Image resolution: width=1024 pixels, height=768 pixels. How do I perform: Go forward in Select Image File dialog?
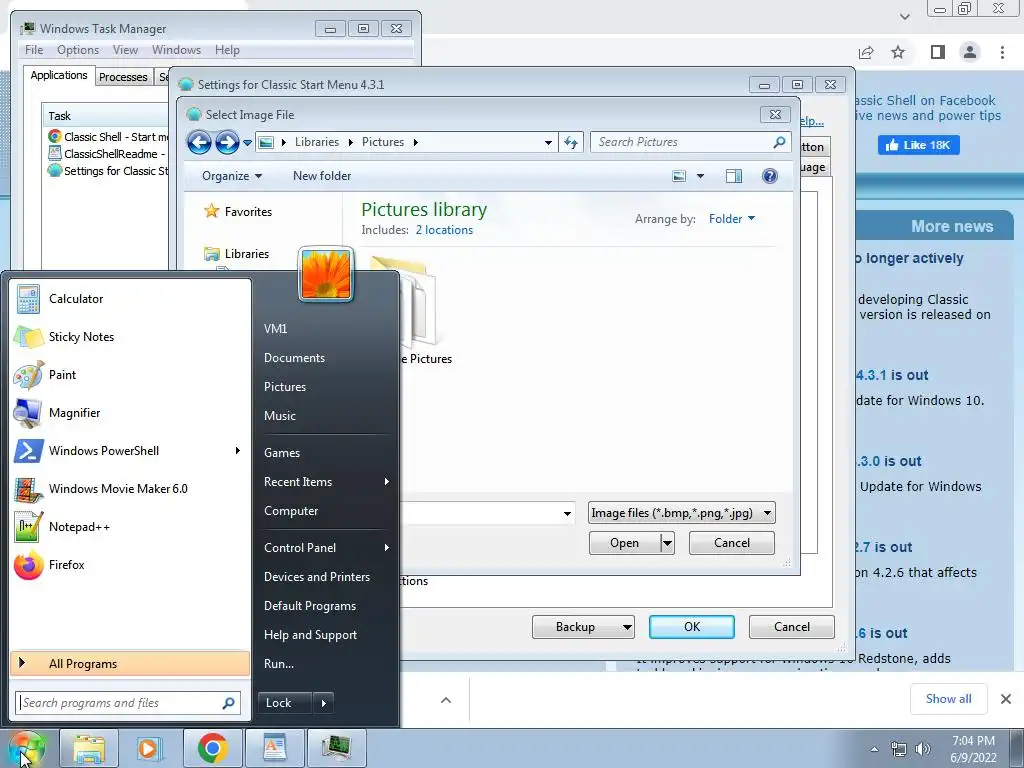227,142
